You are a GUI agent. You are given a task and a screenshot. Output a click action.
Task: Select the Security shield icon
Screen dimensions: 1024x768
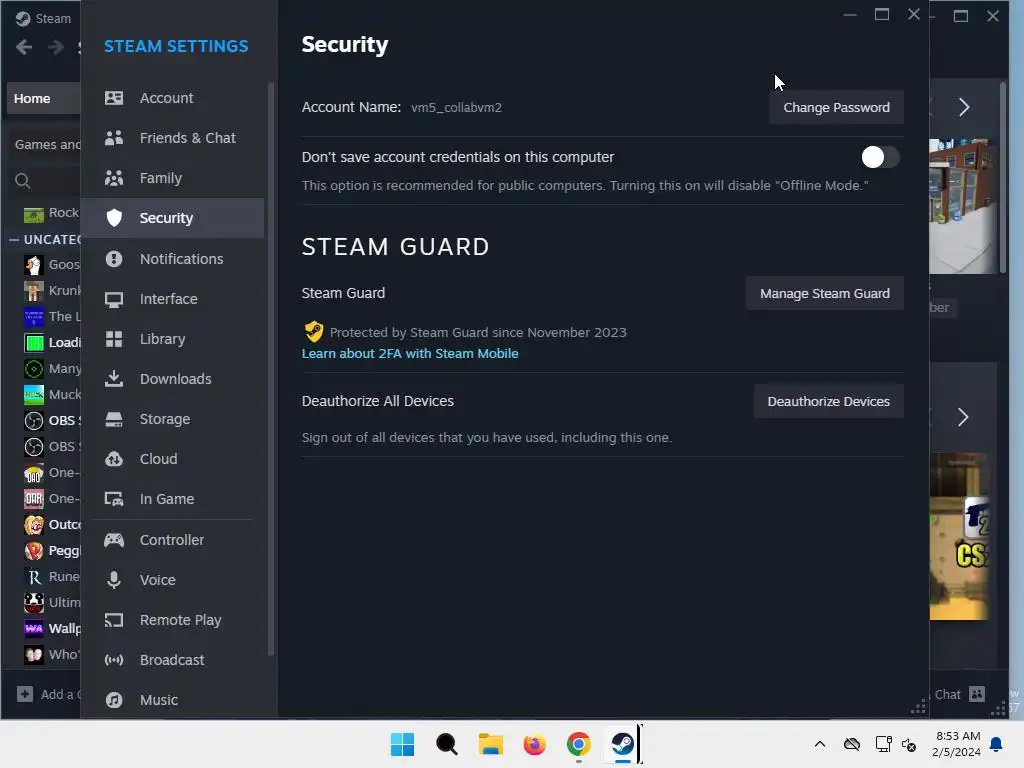(114, 218)
